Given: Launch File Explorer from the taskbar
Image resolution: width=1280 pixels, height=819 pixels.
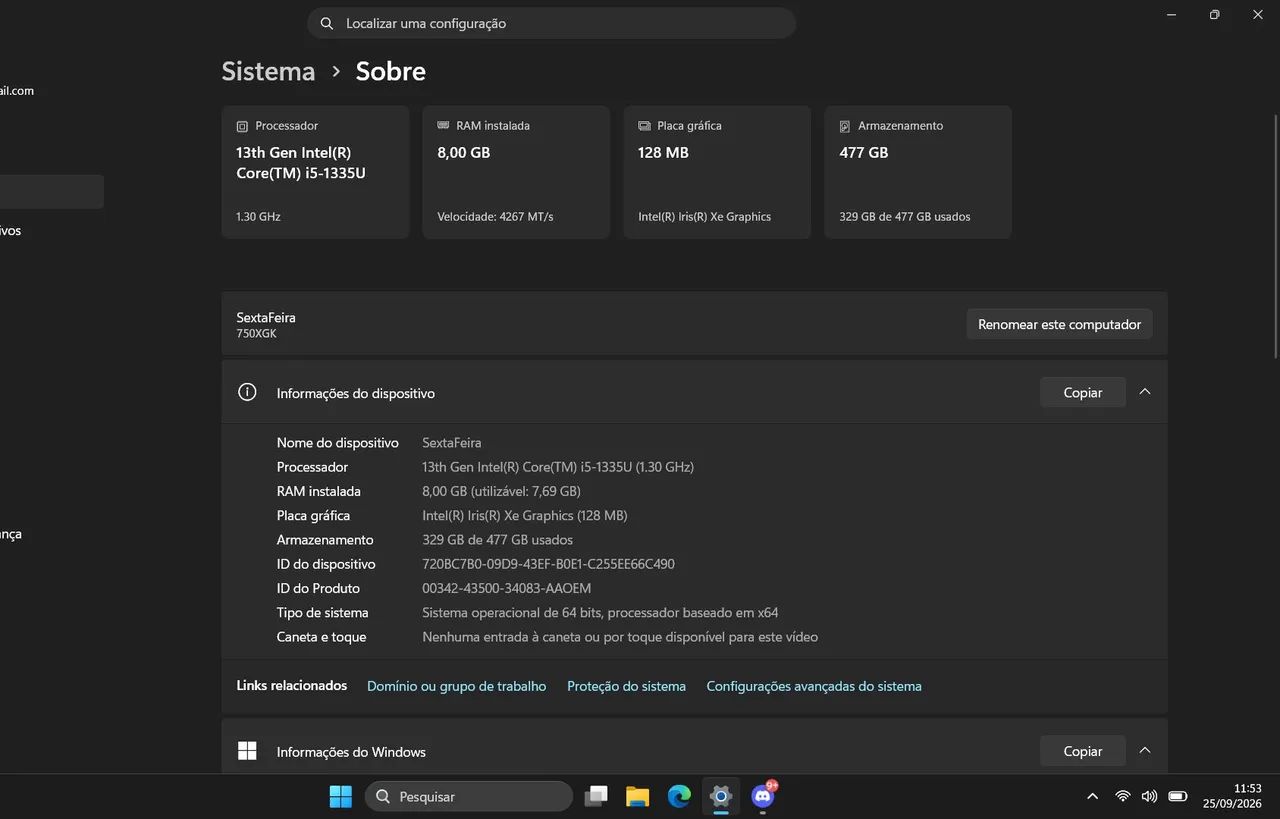Looking at the screenshot, I should (637, 796).
